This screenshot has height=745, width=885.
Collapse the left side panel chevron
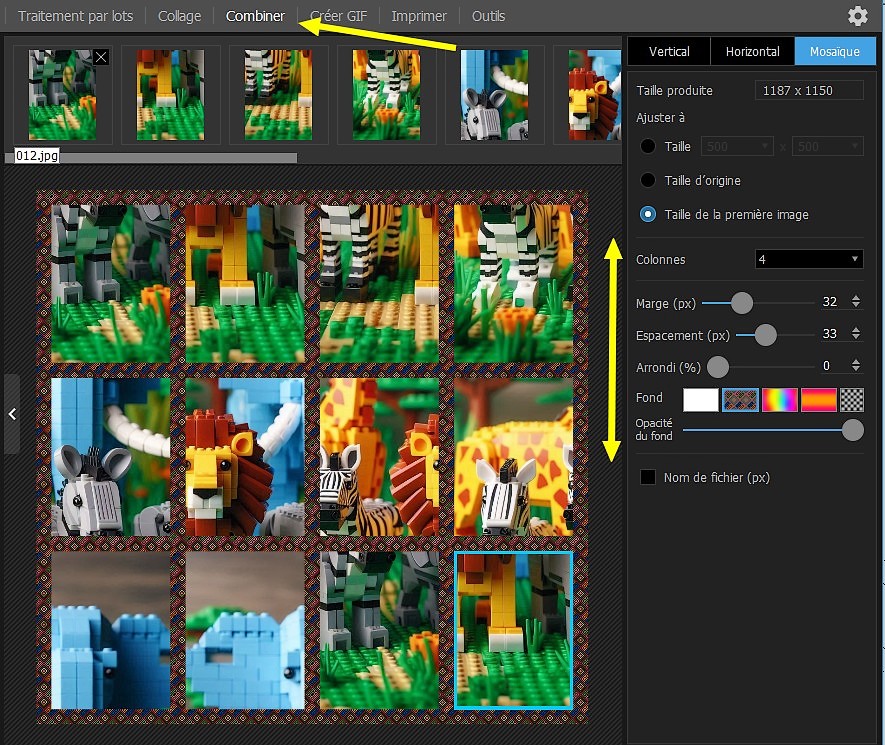point(12,414)
